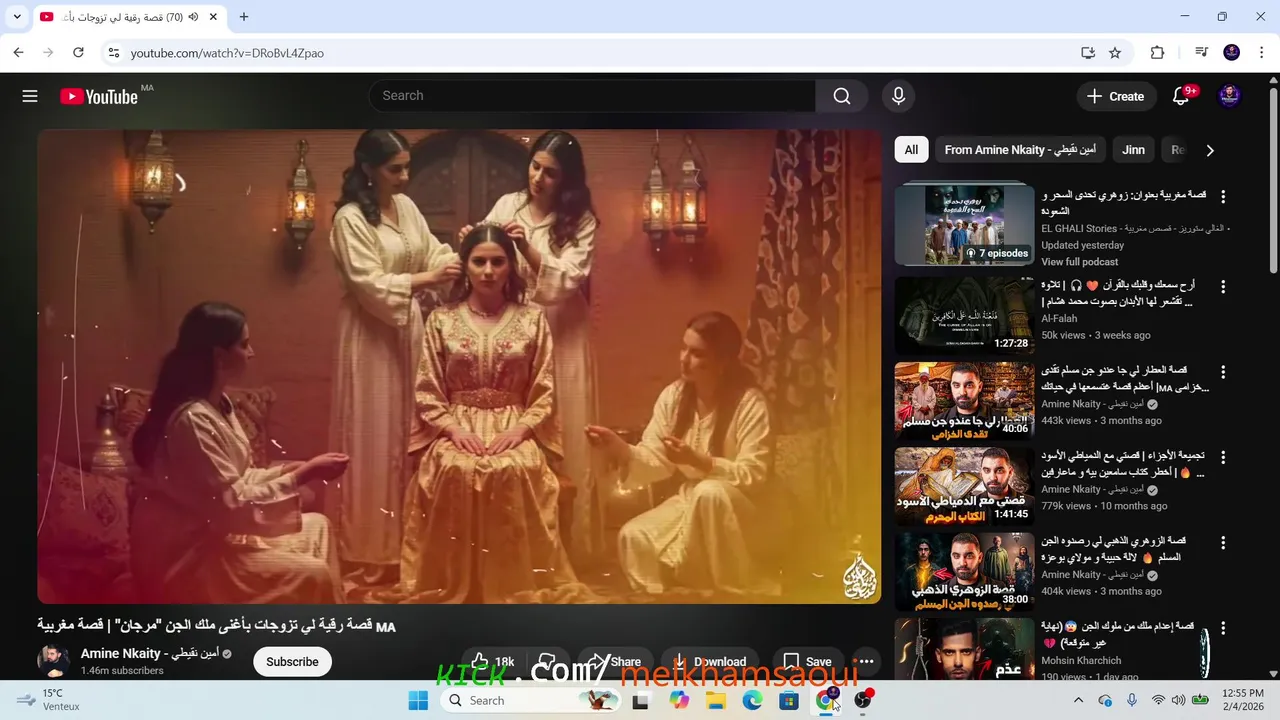The image size is (1280, 720).
Task: Show hidden system tray icons
Action: (x=1078, y=700)
